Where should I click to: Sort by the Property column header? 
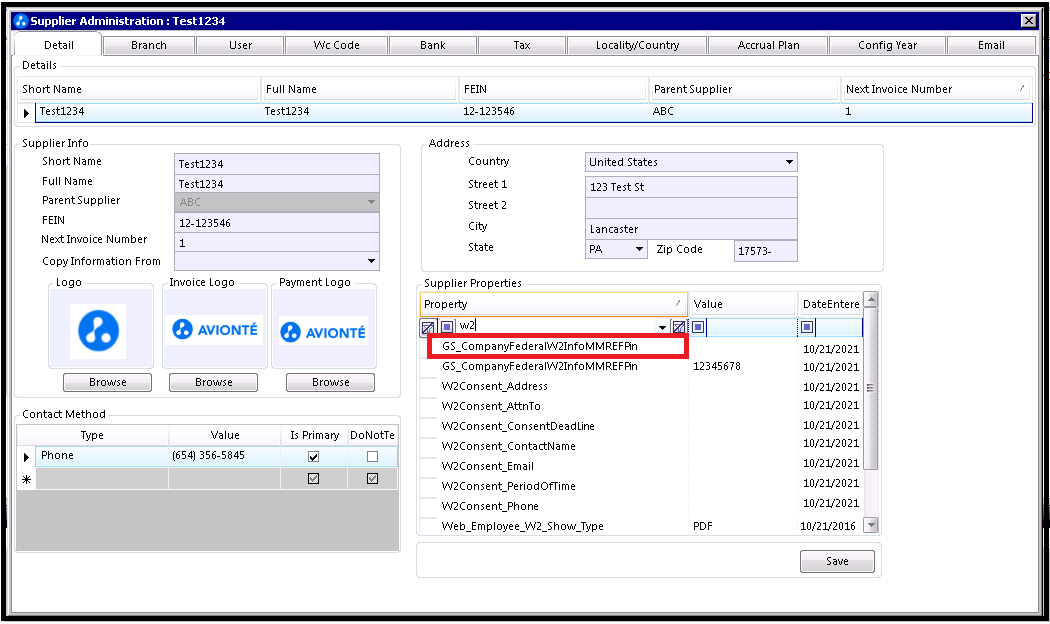(553, 304)
